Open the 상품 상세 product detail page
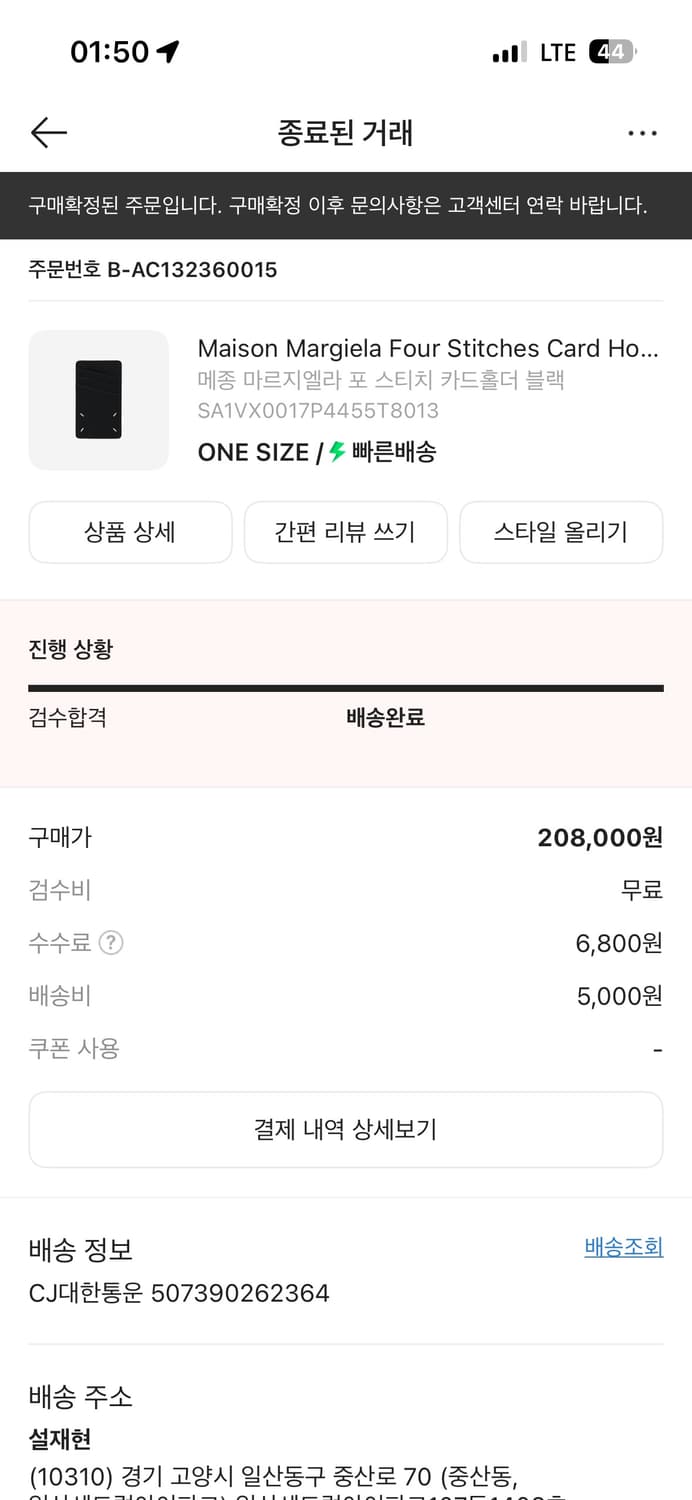The image size is (692, 1500). [130, 532]
